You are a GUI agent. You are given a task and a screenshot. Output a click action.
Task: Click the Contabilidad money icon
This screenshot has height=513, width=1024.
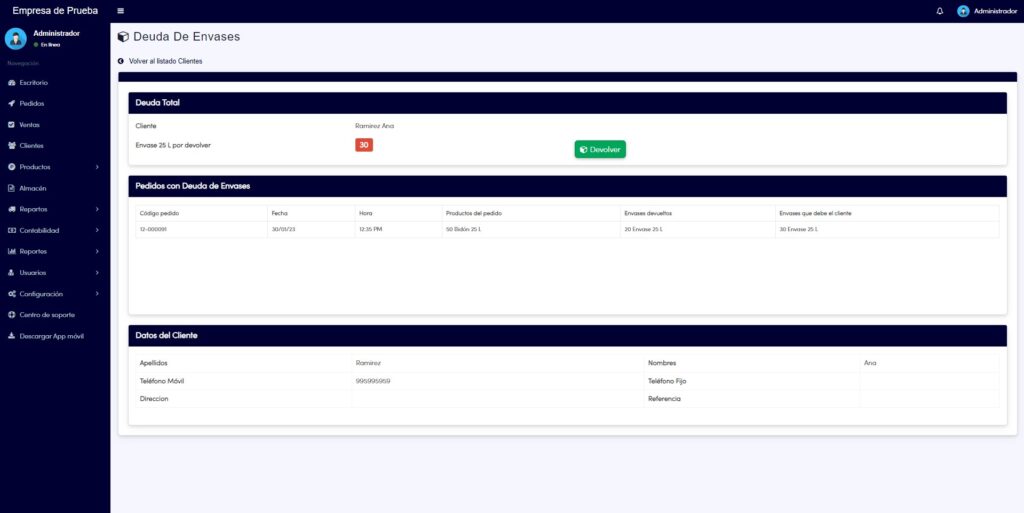pyautogui.click(x=11, y=230)
